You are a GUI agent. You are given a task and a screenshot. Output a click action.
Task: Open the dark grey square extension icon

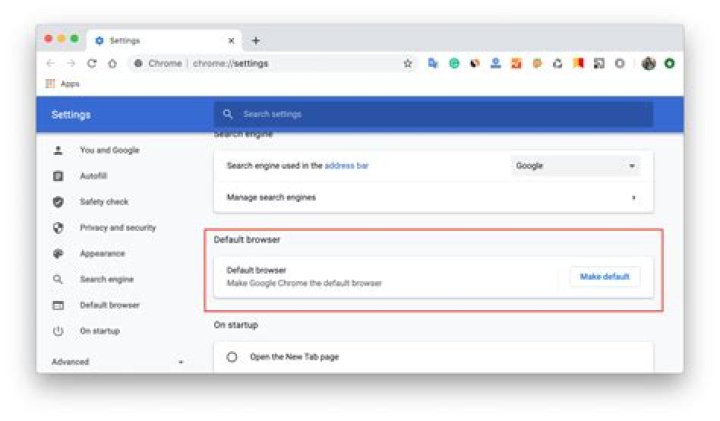click(x=599, y=63)
